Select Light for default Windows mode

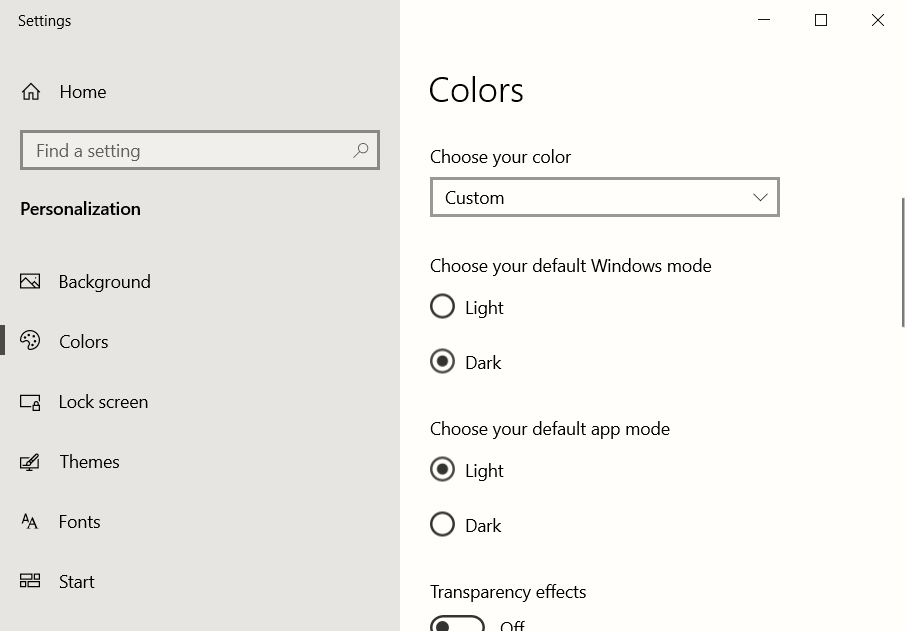[x=443, y=307]
